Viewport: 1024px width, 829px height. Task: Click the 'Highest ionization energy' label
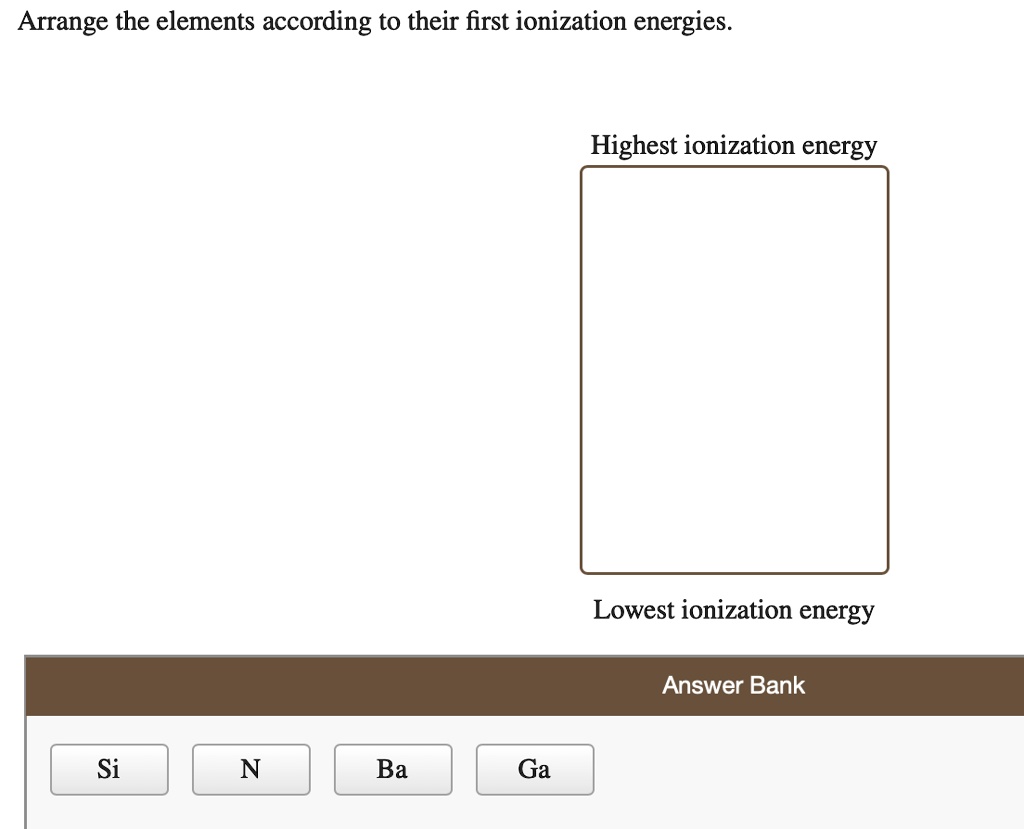coord(733,145)
